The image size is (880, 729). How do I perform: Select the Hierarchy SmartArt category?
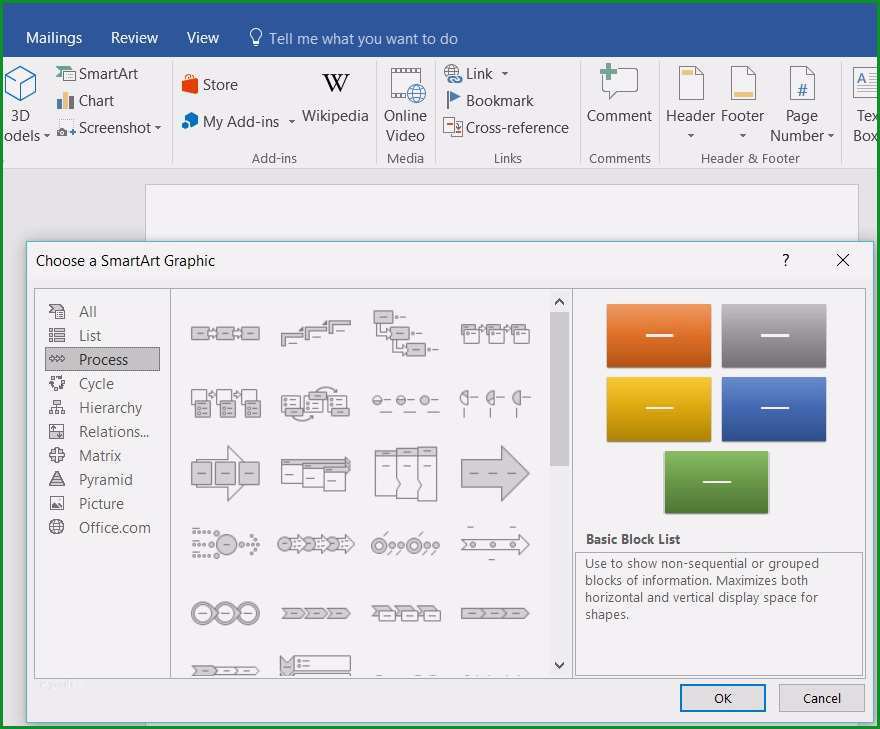coord(102,408)
